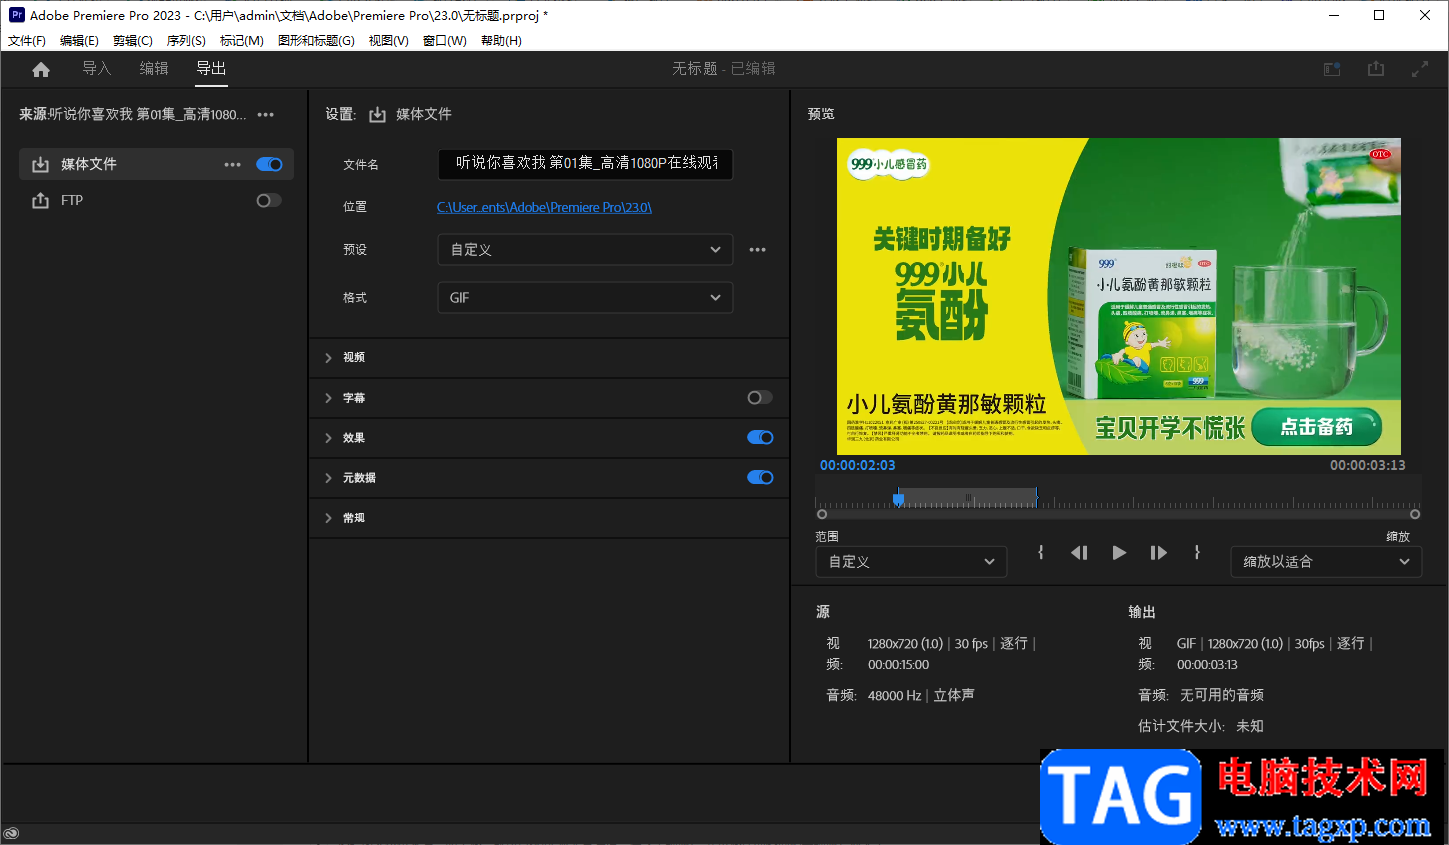
Task: Open the 缩放以适合 zoom dropdown
Action: tap(1326, 561)
